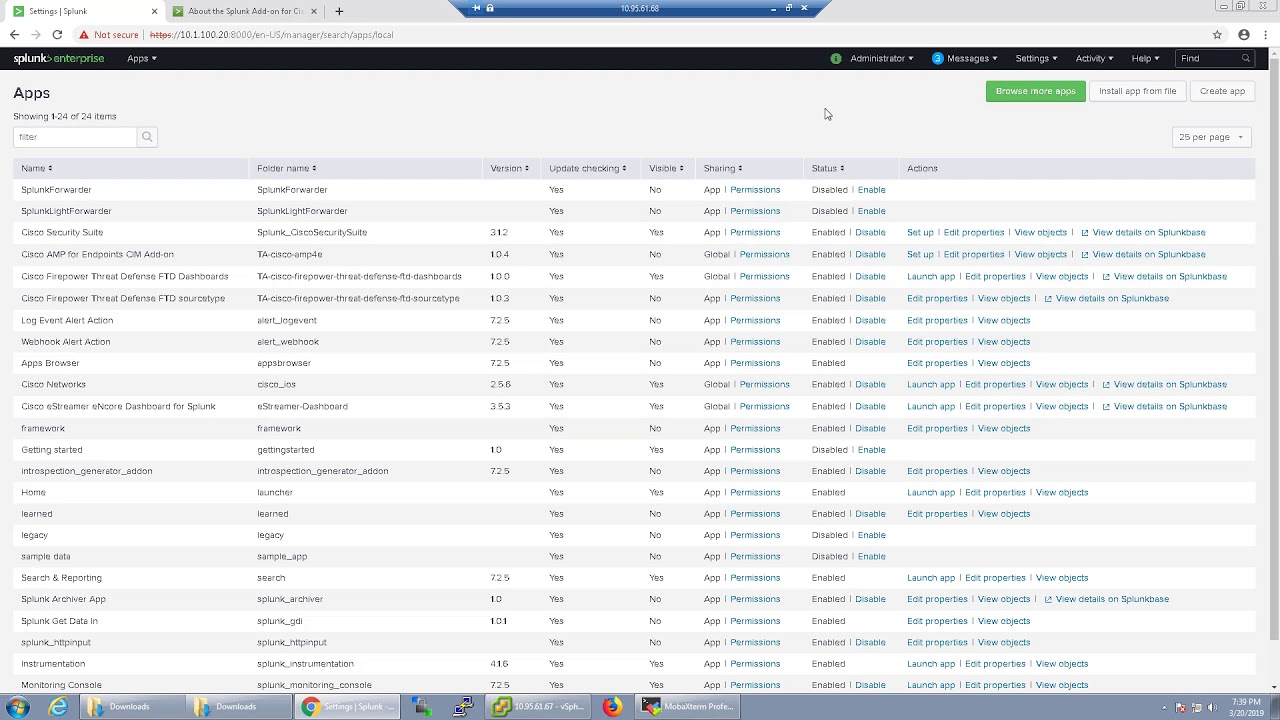Sort by Version column
The width and height of the screenshot is (1280, 720).
pyautogui.click(x=509, y=168)
